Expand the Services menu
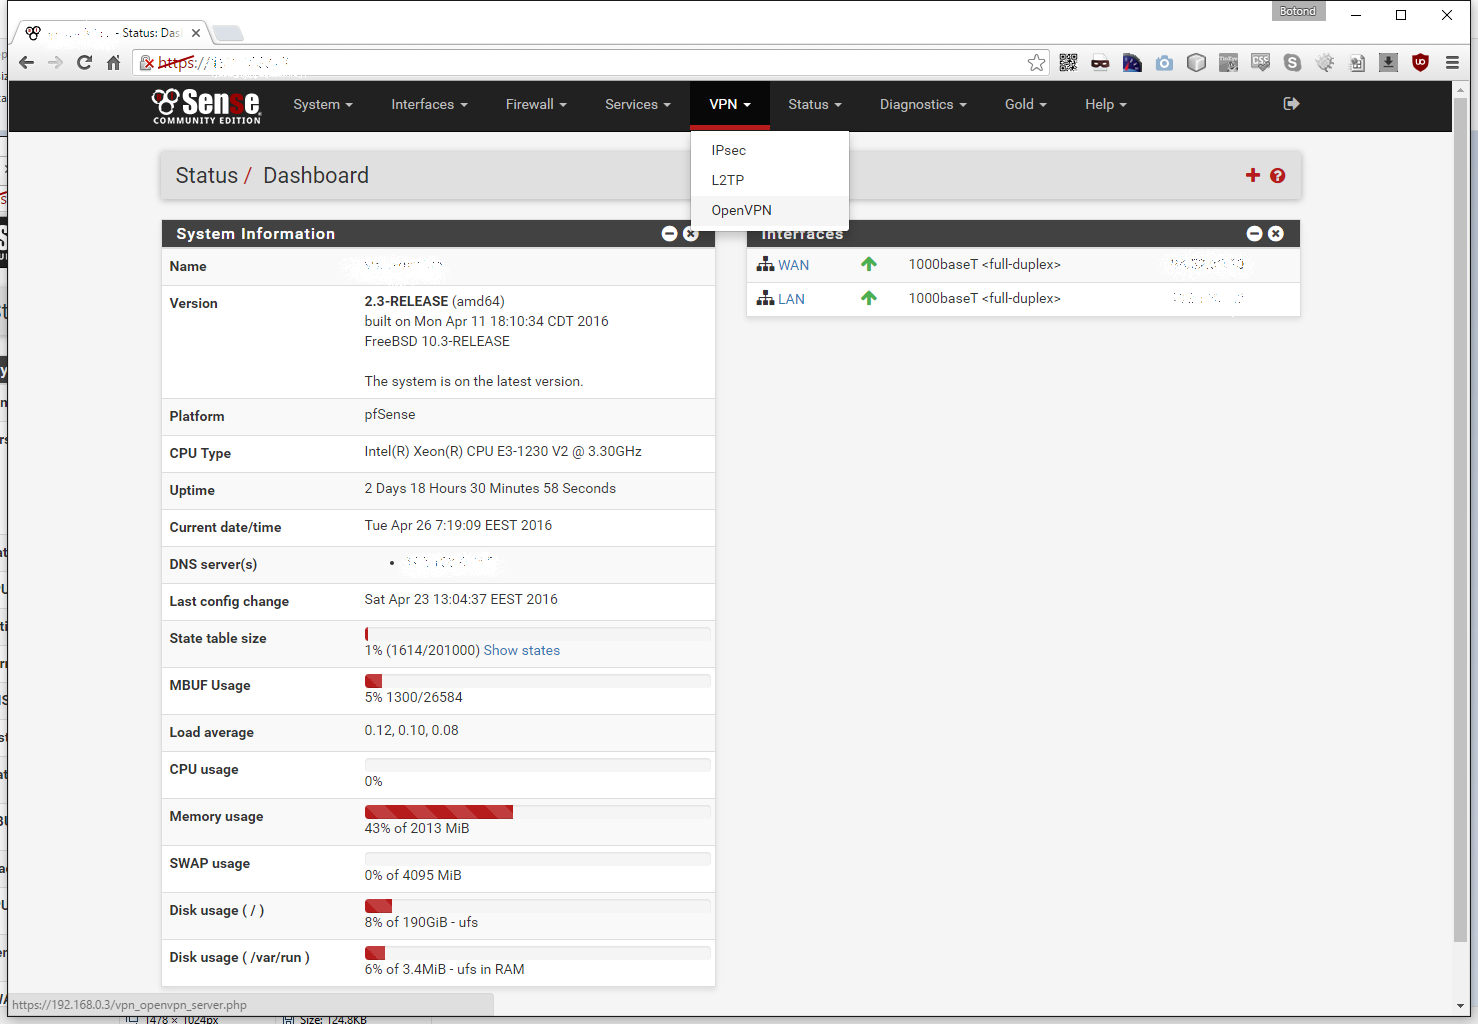This screenshot has height=1024, width=1478. [637, 104]
